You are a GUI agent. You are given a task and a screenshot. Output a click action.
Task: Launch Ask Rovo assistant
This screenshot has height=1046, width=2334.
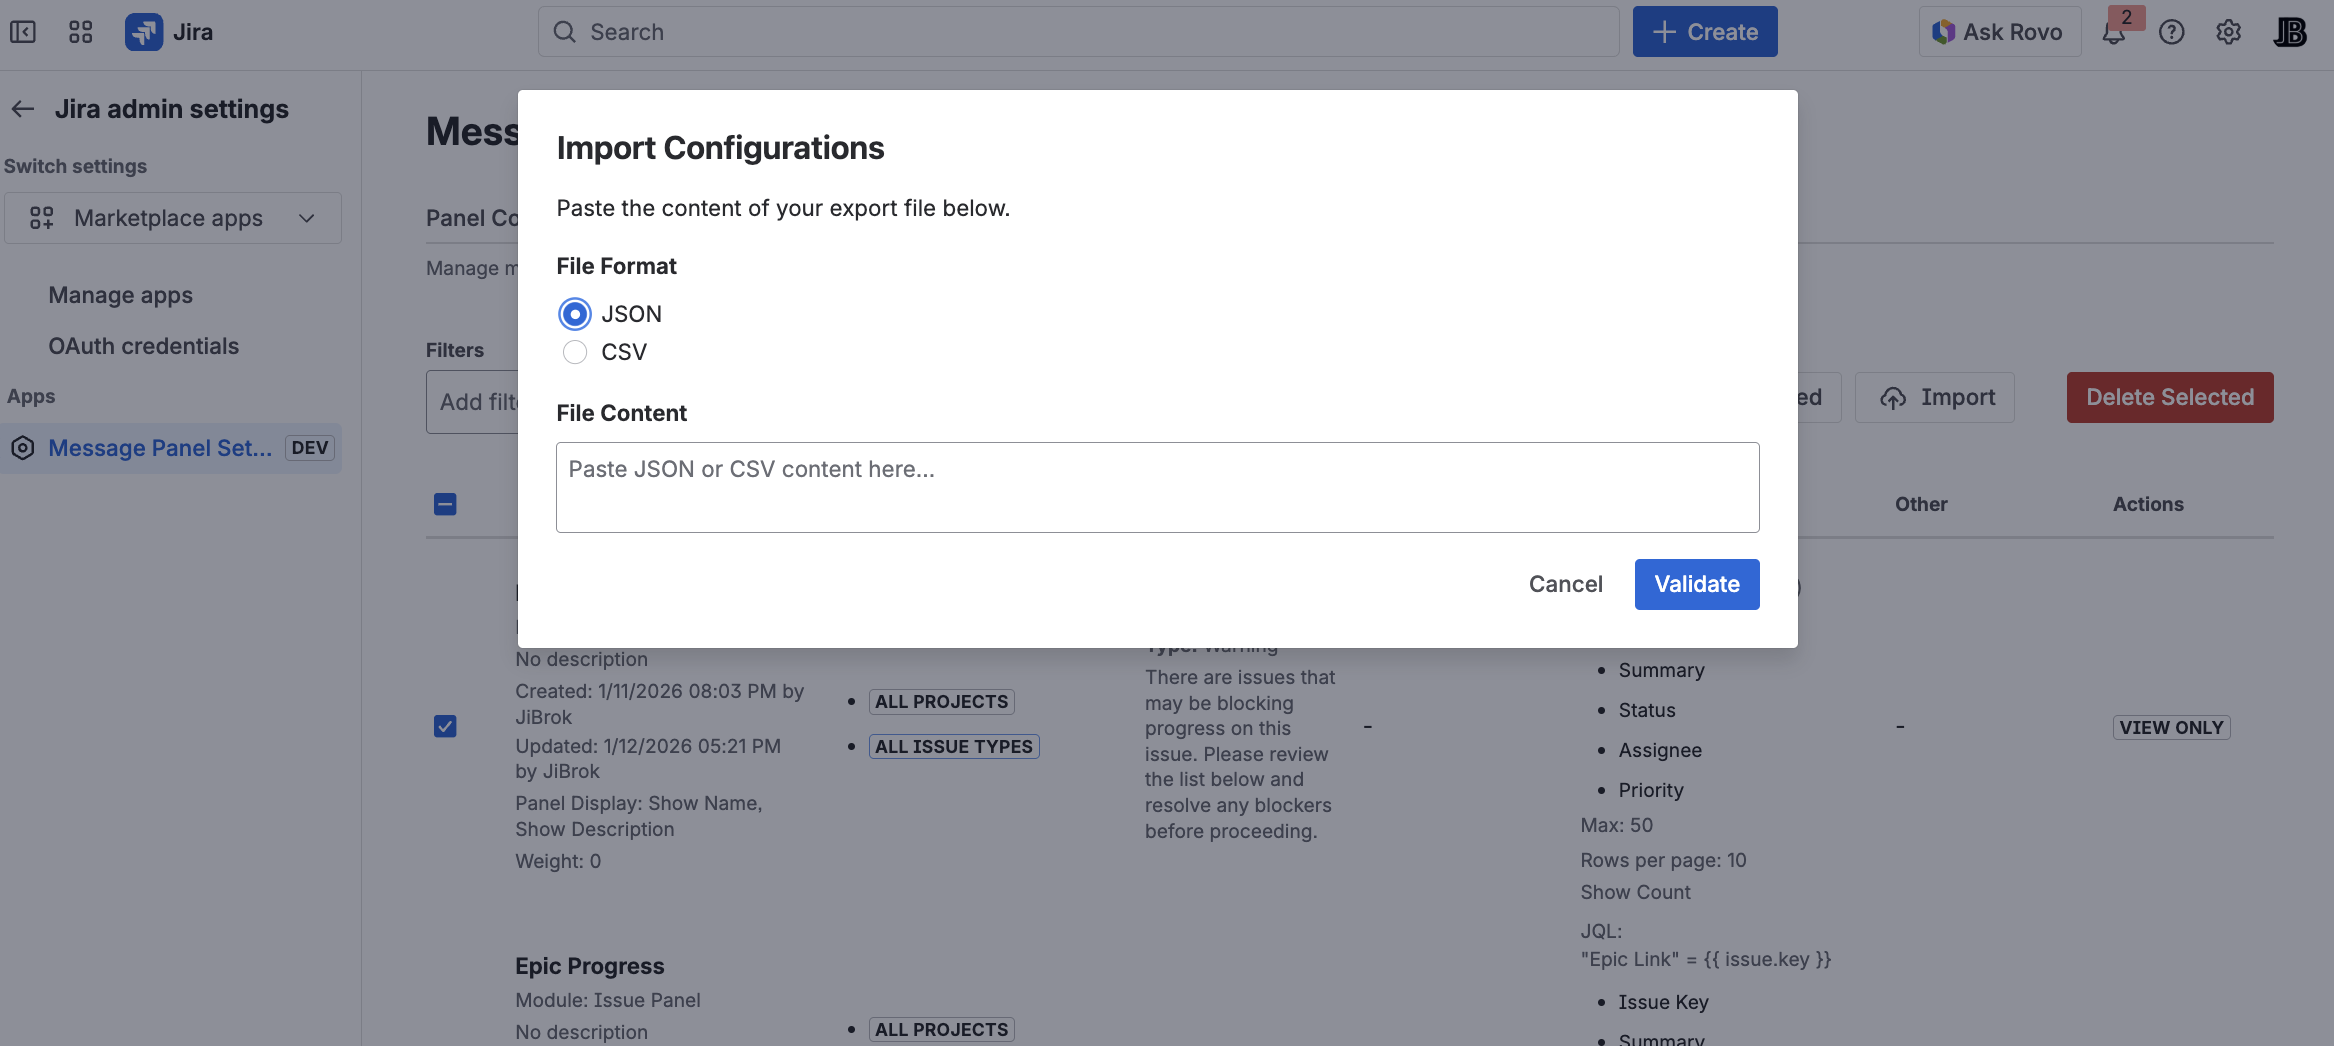point(1998,31)
